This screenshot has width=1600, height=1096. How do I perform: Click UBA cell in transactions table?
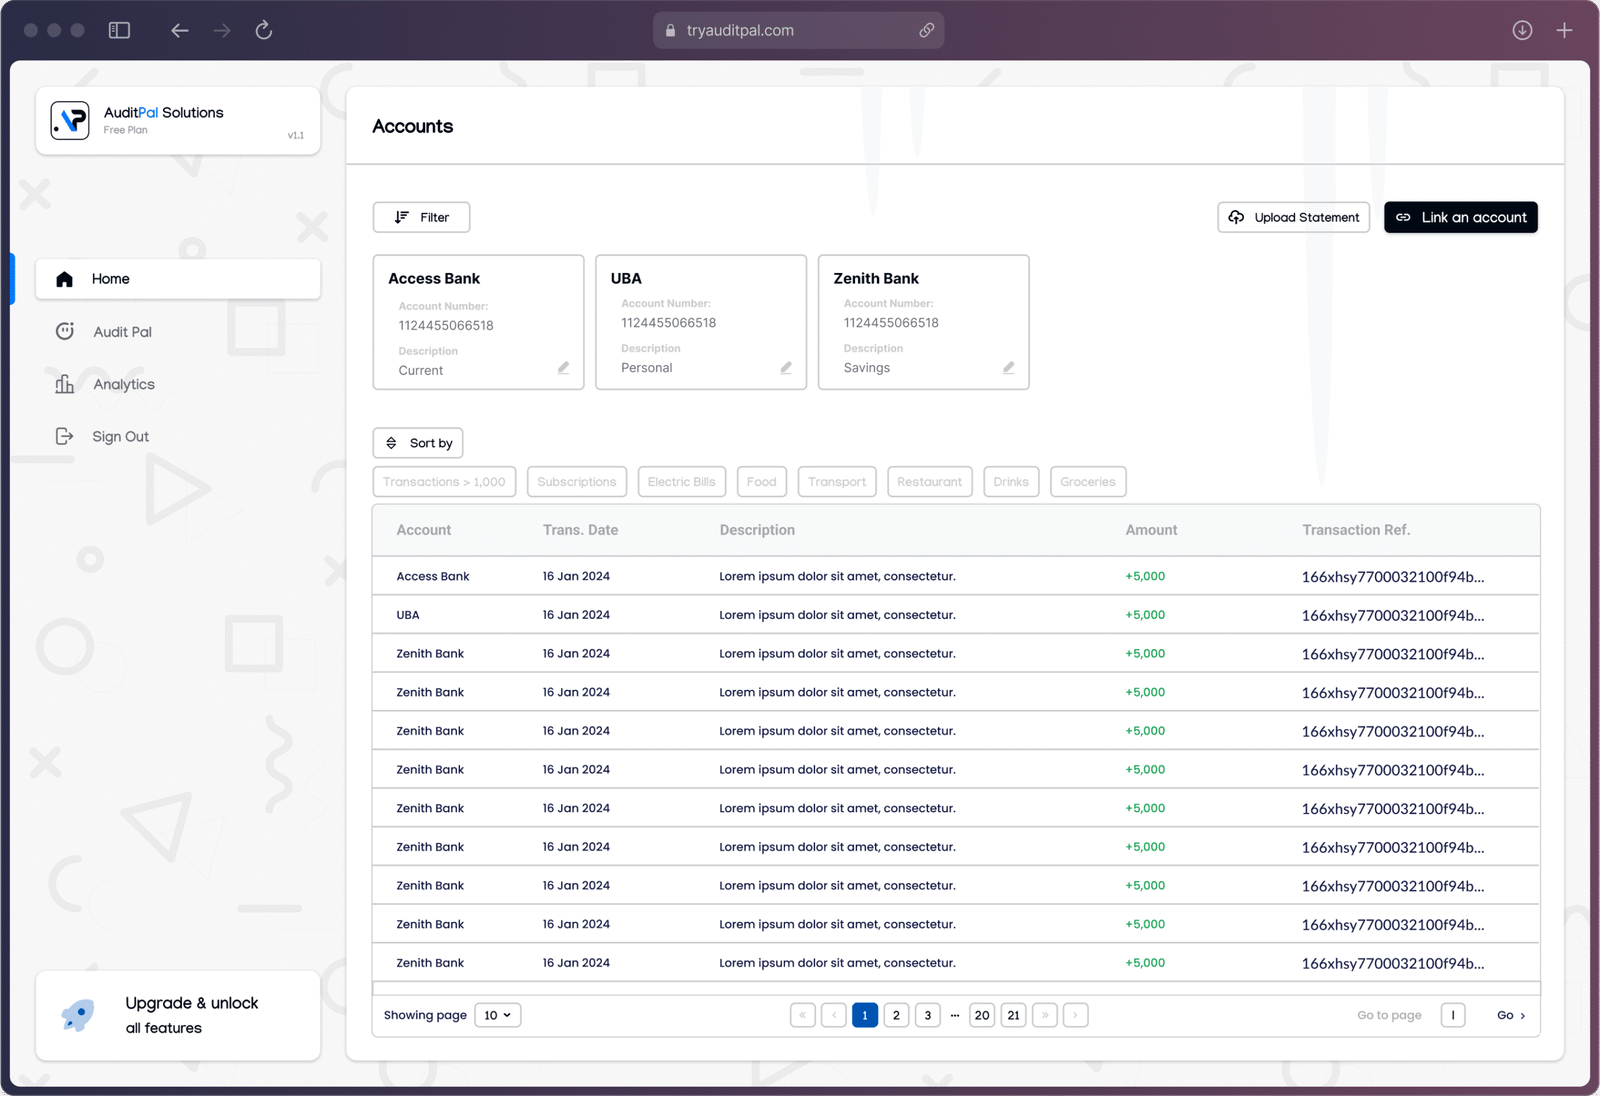408,615
